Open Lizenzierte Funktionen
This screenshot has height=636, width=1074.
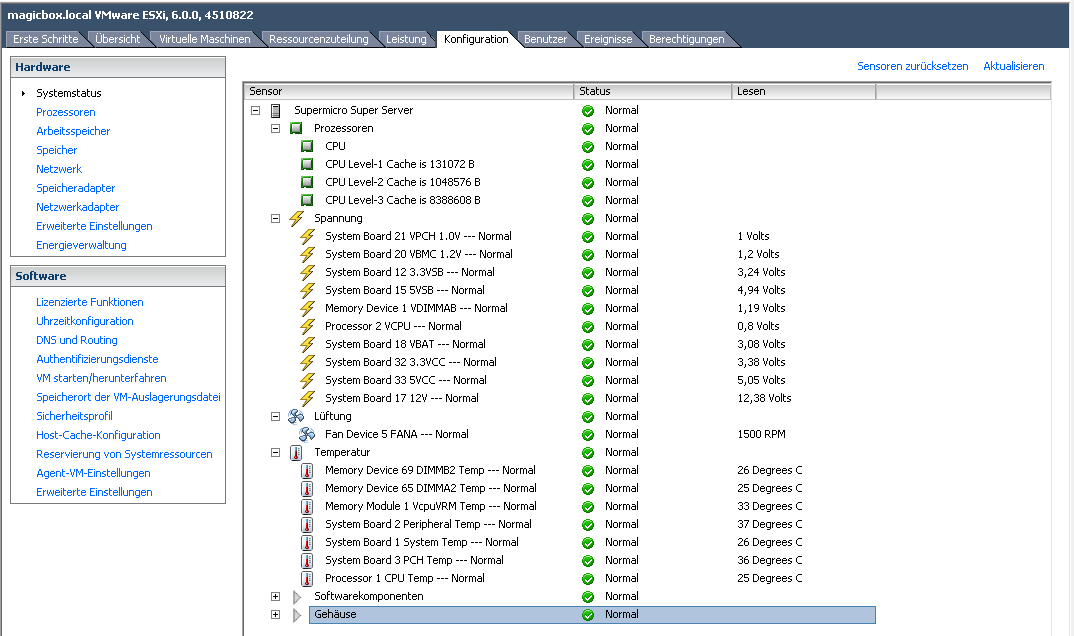(x=90, y=302)
